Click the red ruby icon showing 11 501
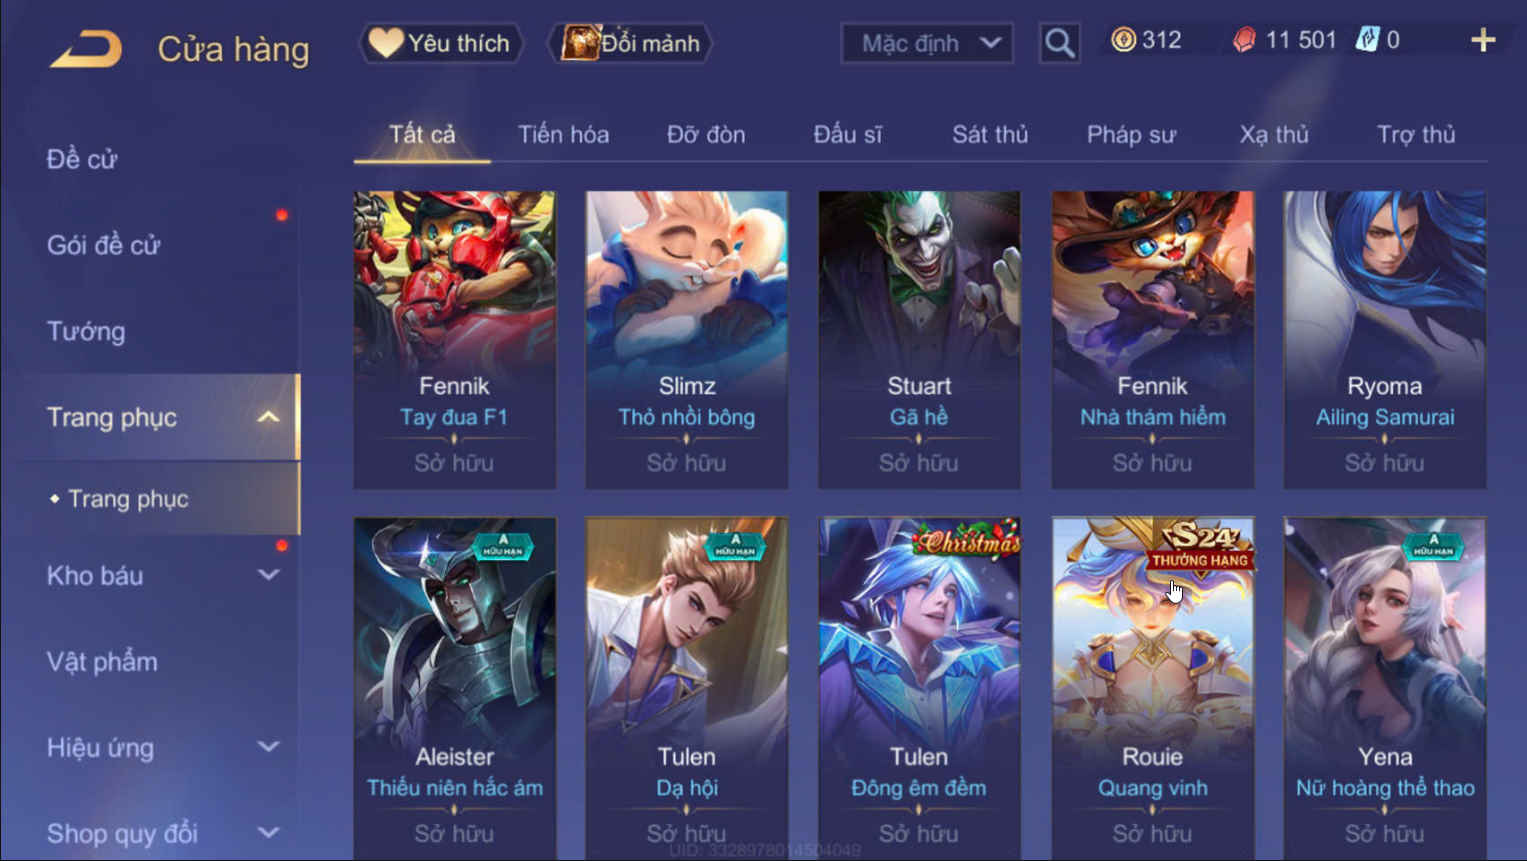 [x=1244, y=40]
